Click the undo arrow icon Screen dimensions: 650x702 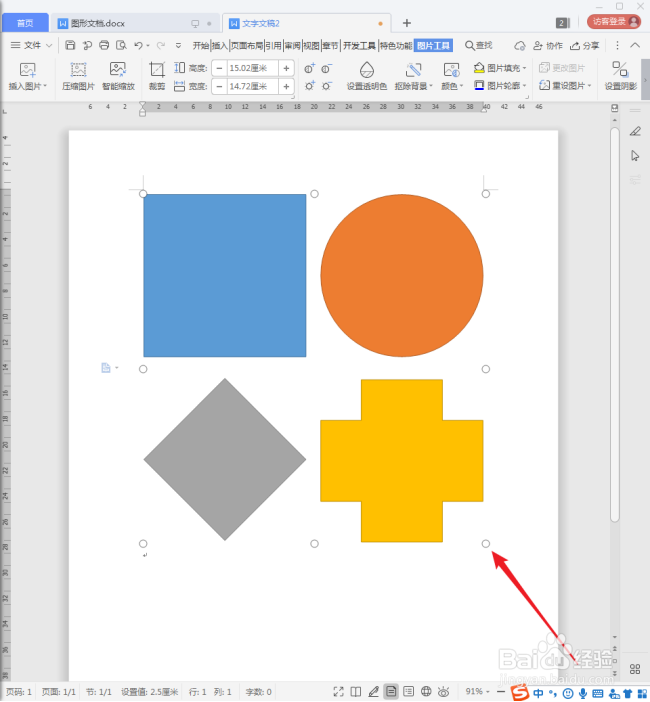138,45
